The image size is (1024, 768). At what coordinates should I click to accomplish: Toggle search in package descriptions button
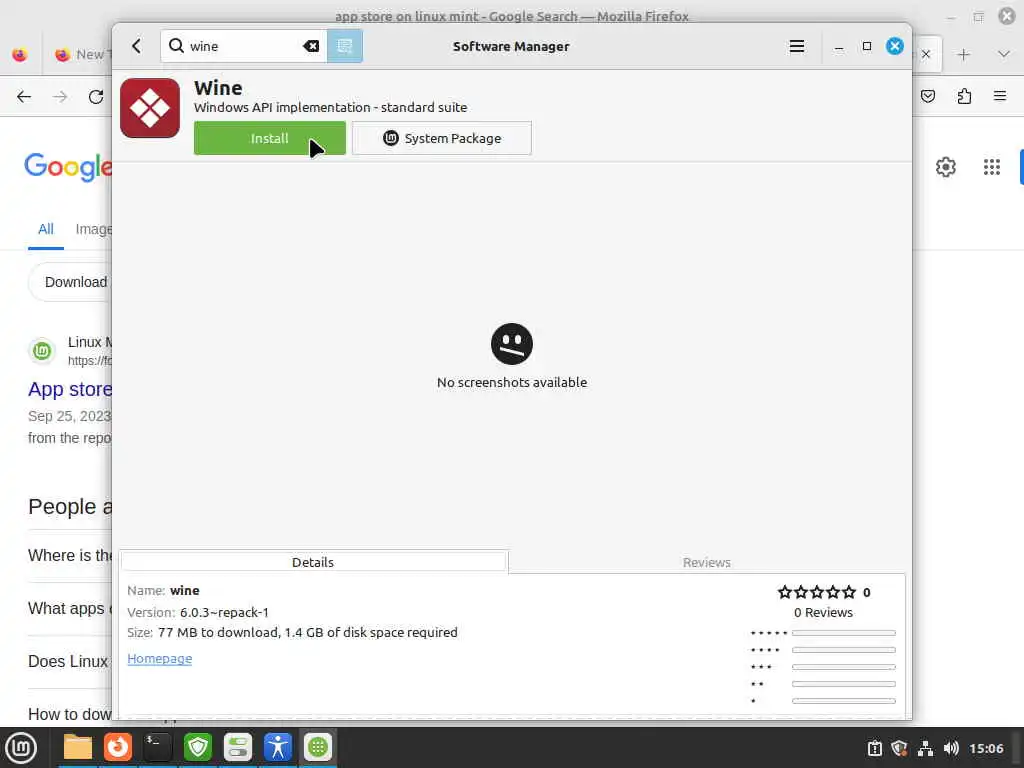tap(345, 46)
